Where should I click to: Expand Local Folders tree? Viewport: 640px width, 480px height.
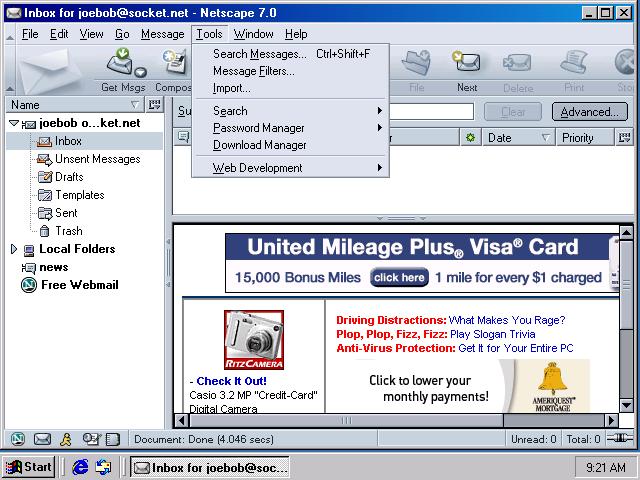[x=13, y=249]
